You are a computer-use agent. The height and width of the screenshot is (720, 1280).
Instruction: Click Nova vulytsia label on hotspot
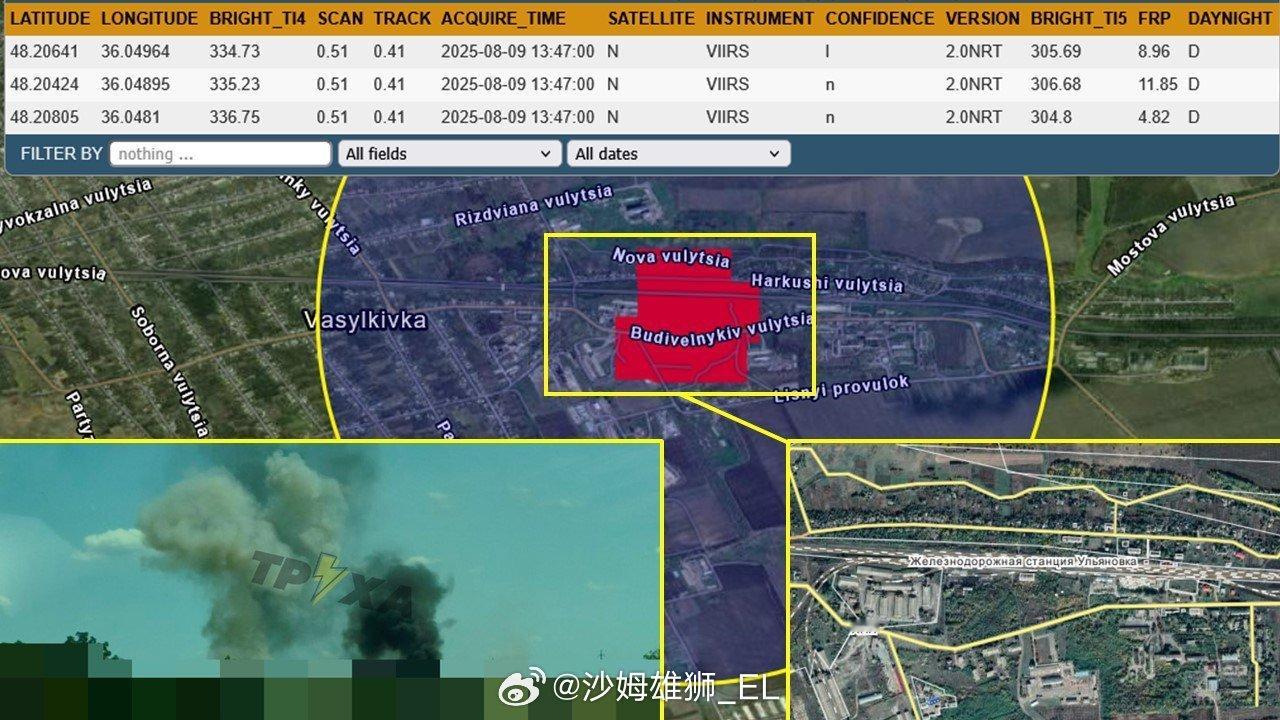click(671, 258)
